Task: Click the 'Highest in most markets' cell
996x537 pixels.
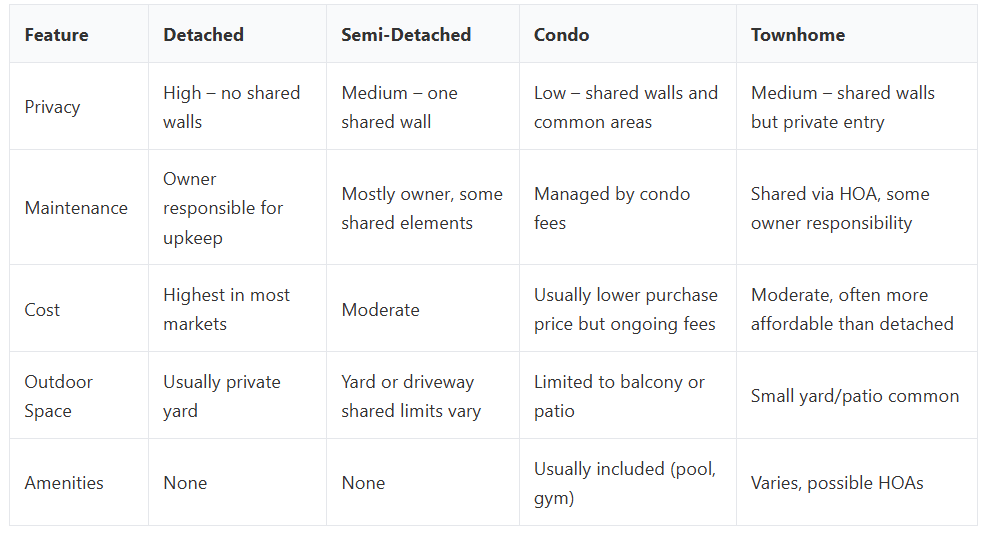Action: pyautogui.click(x=226, y=310)
